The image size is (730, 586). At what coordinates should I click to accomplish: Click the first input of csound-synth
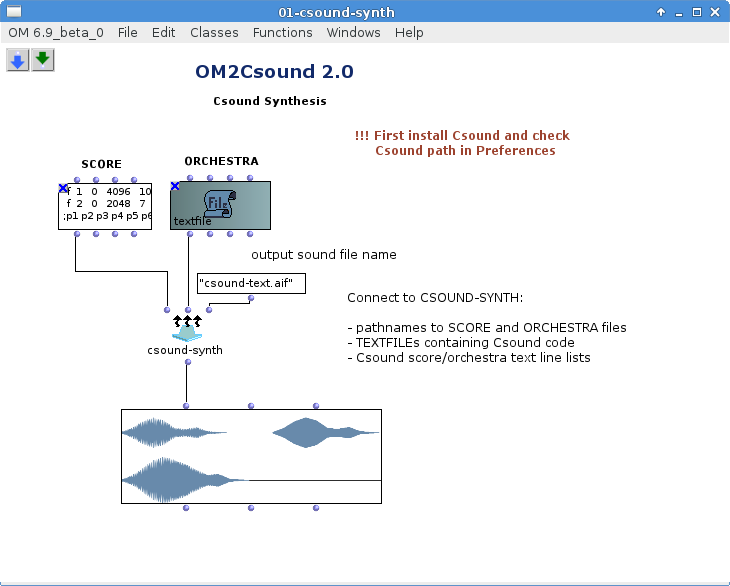point(167,310)
